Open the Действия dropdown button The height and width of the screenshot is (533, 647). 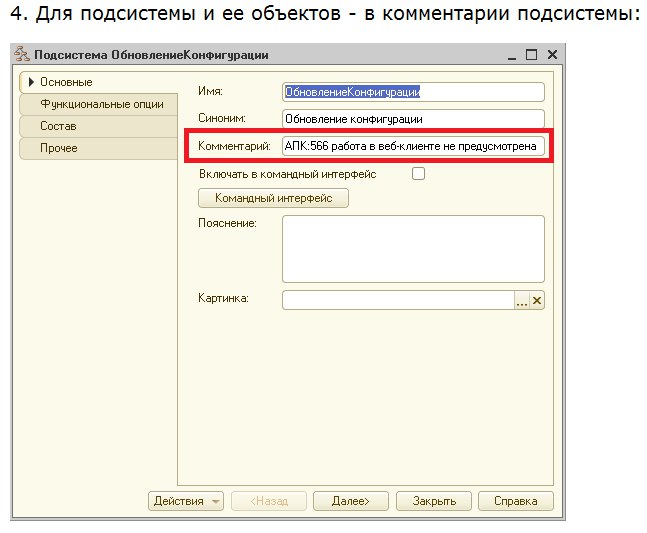(186, 501)
